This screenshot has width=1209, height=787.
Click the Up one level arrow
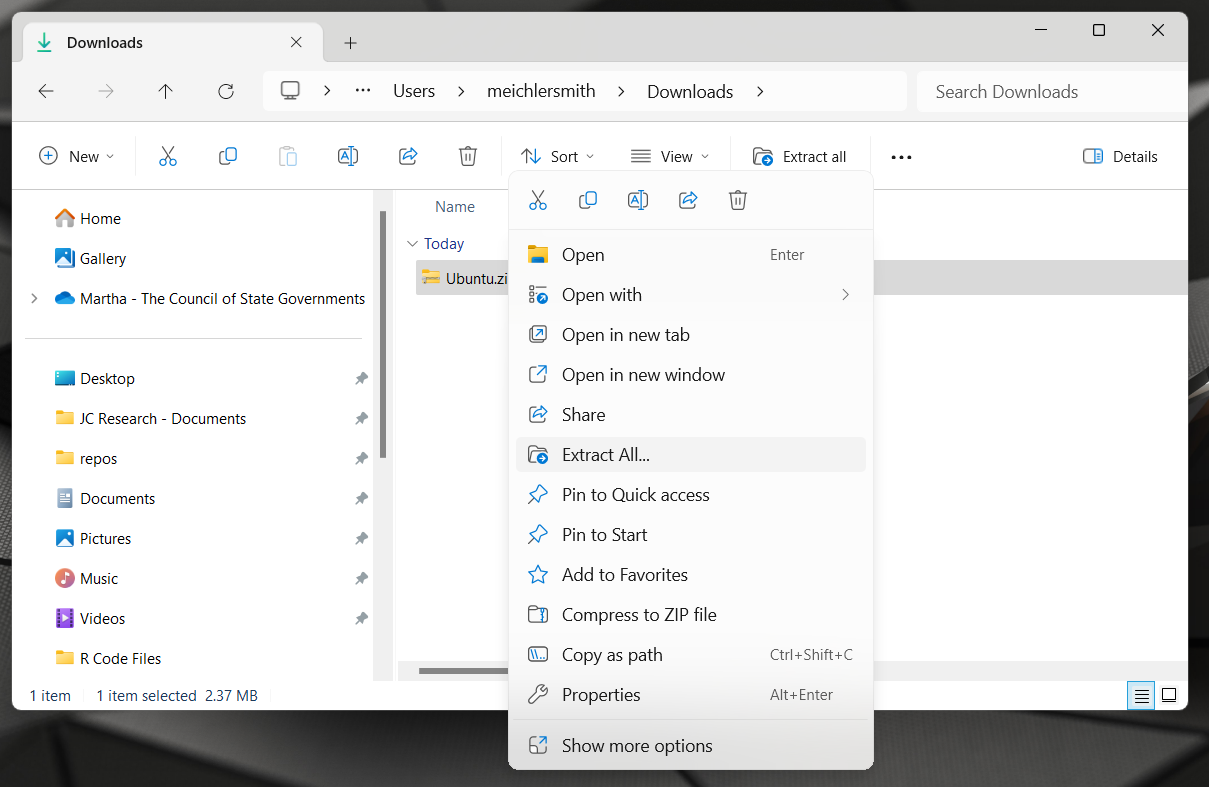point(165,91)
